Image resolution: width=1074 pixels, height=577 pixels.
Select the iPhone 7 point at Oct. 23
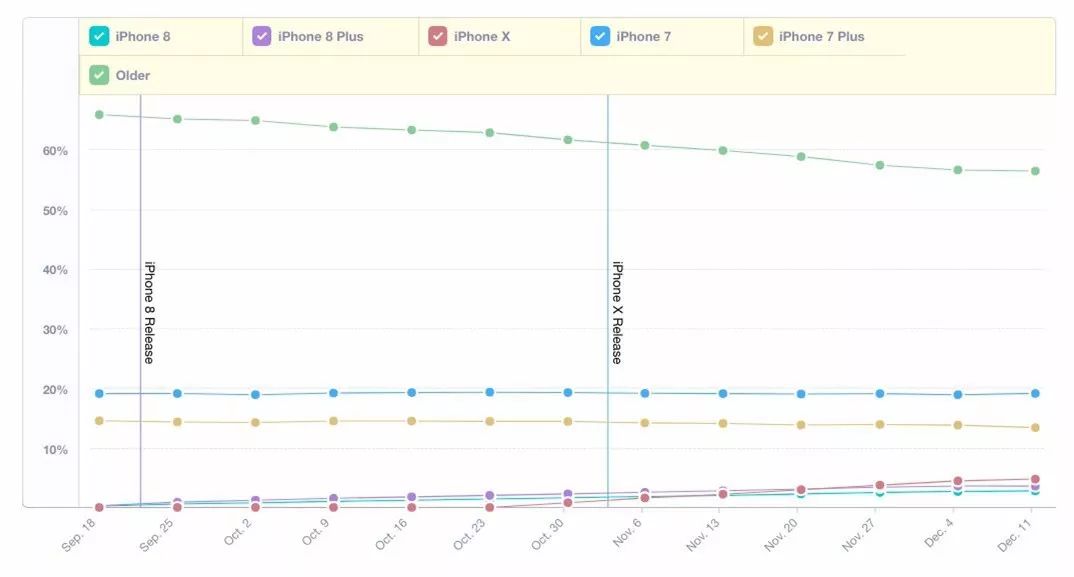click(489, 392)
